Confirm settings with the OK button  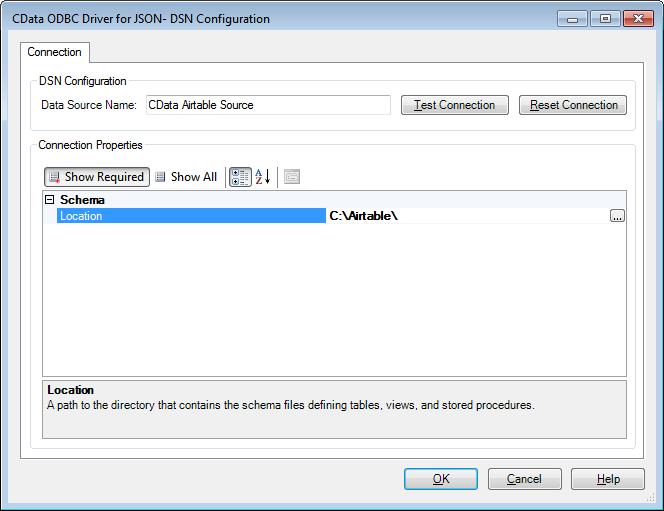[x=441, y=479]
